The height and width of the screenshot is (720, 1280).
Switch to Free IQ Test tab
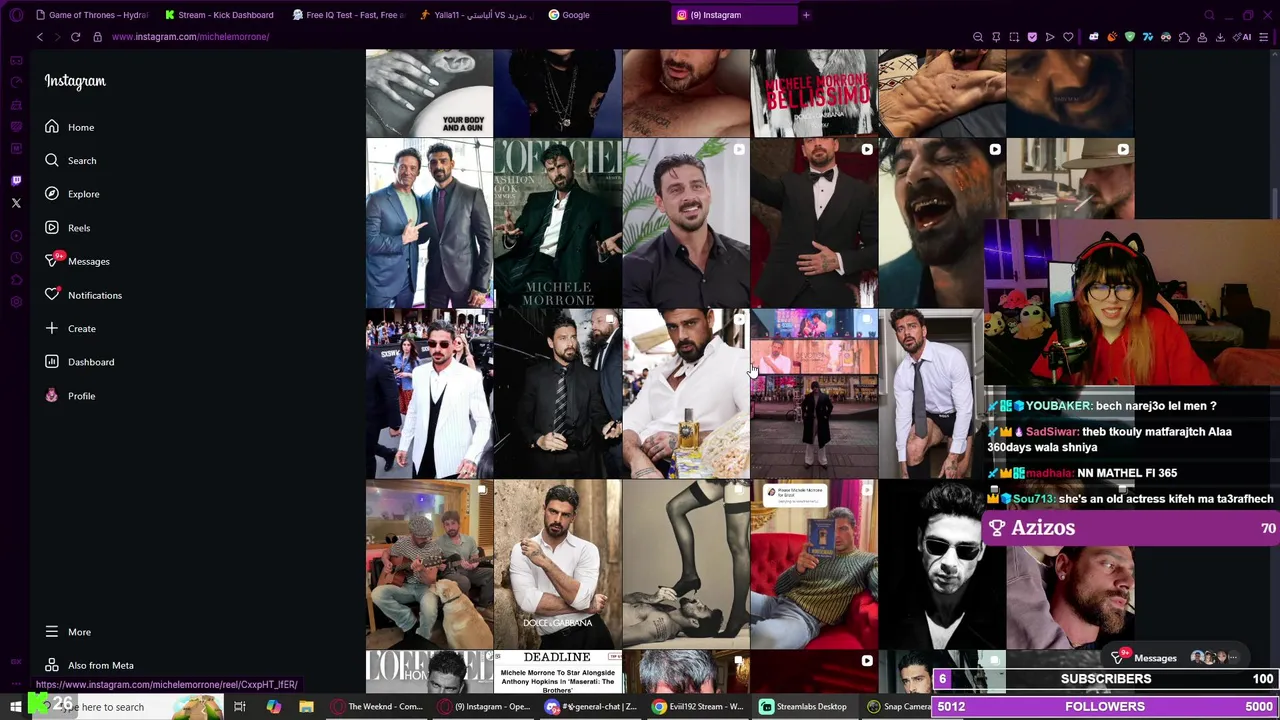coord(348,15)
